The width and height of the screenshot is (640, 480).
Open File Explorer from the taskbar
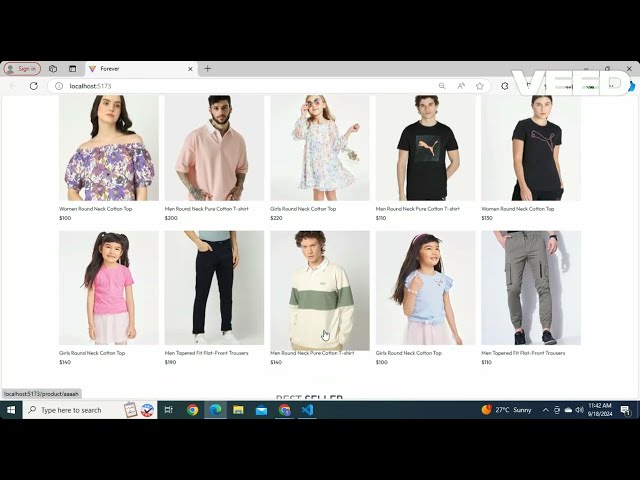tap(238, 410)
